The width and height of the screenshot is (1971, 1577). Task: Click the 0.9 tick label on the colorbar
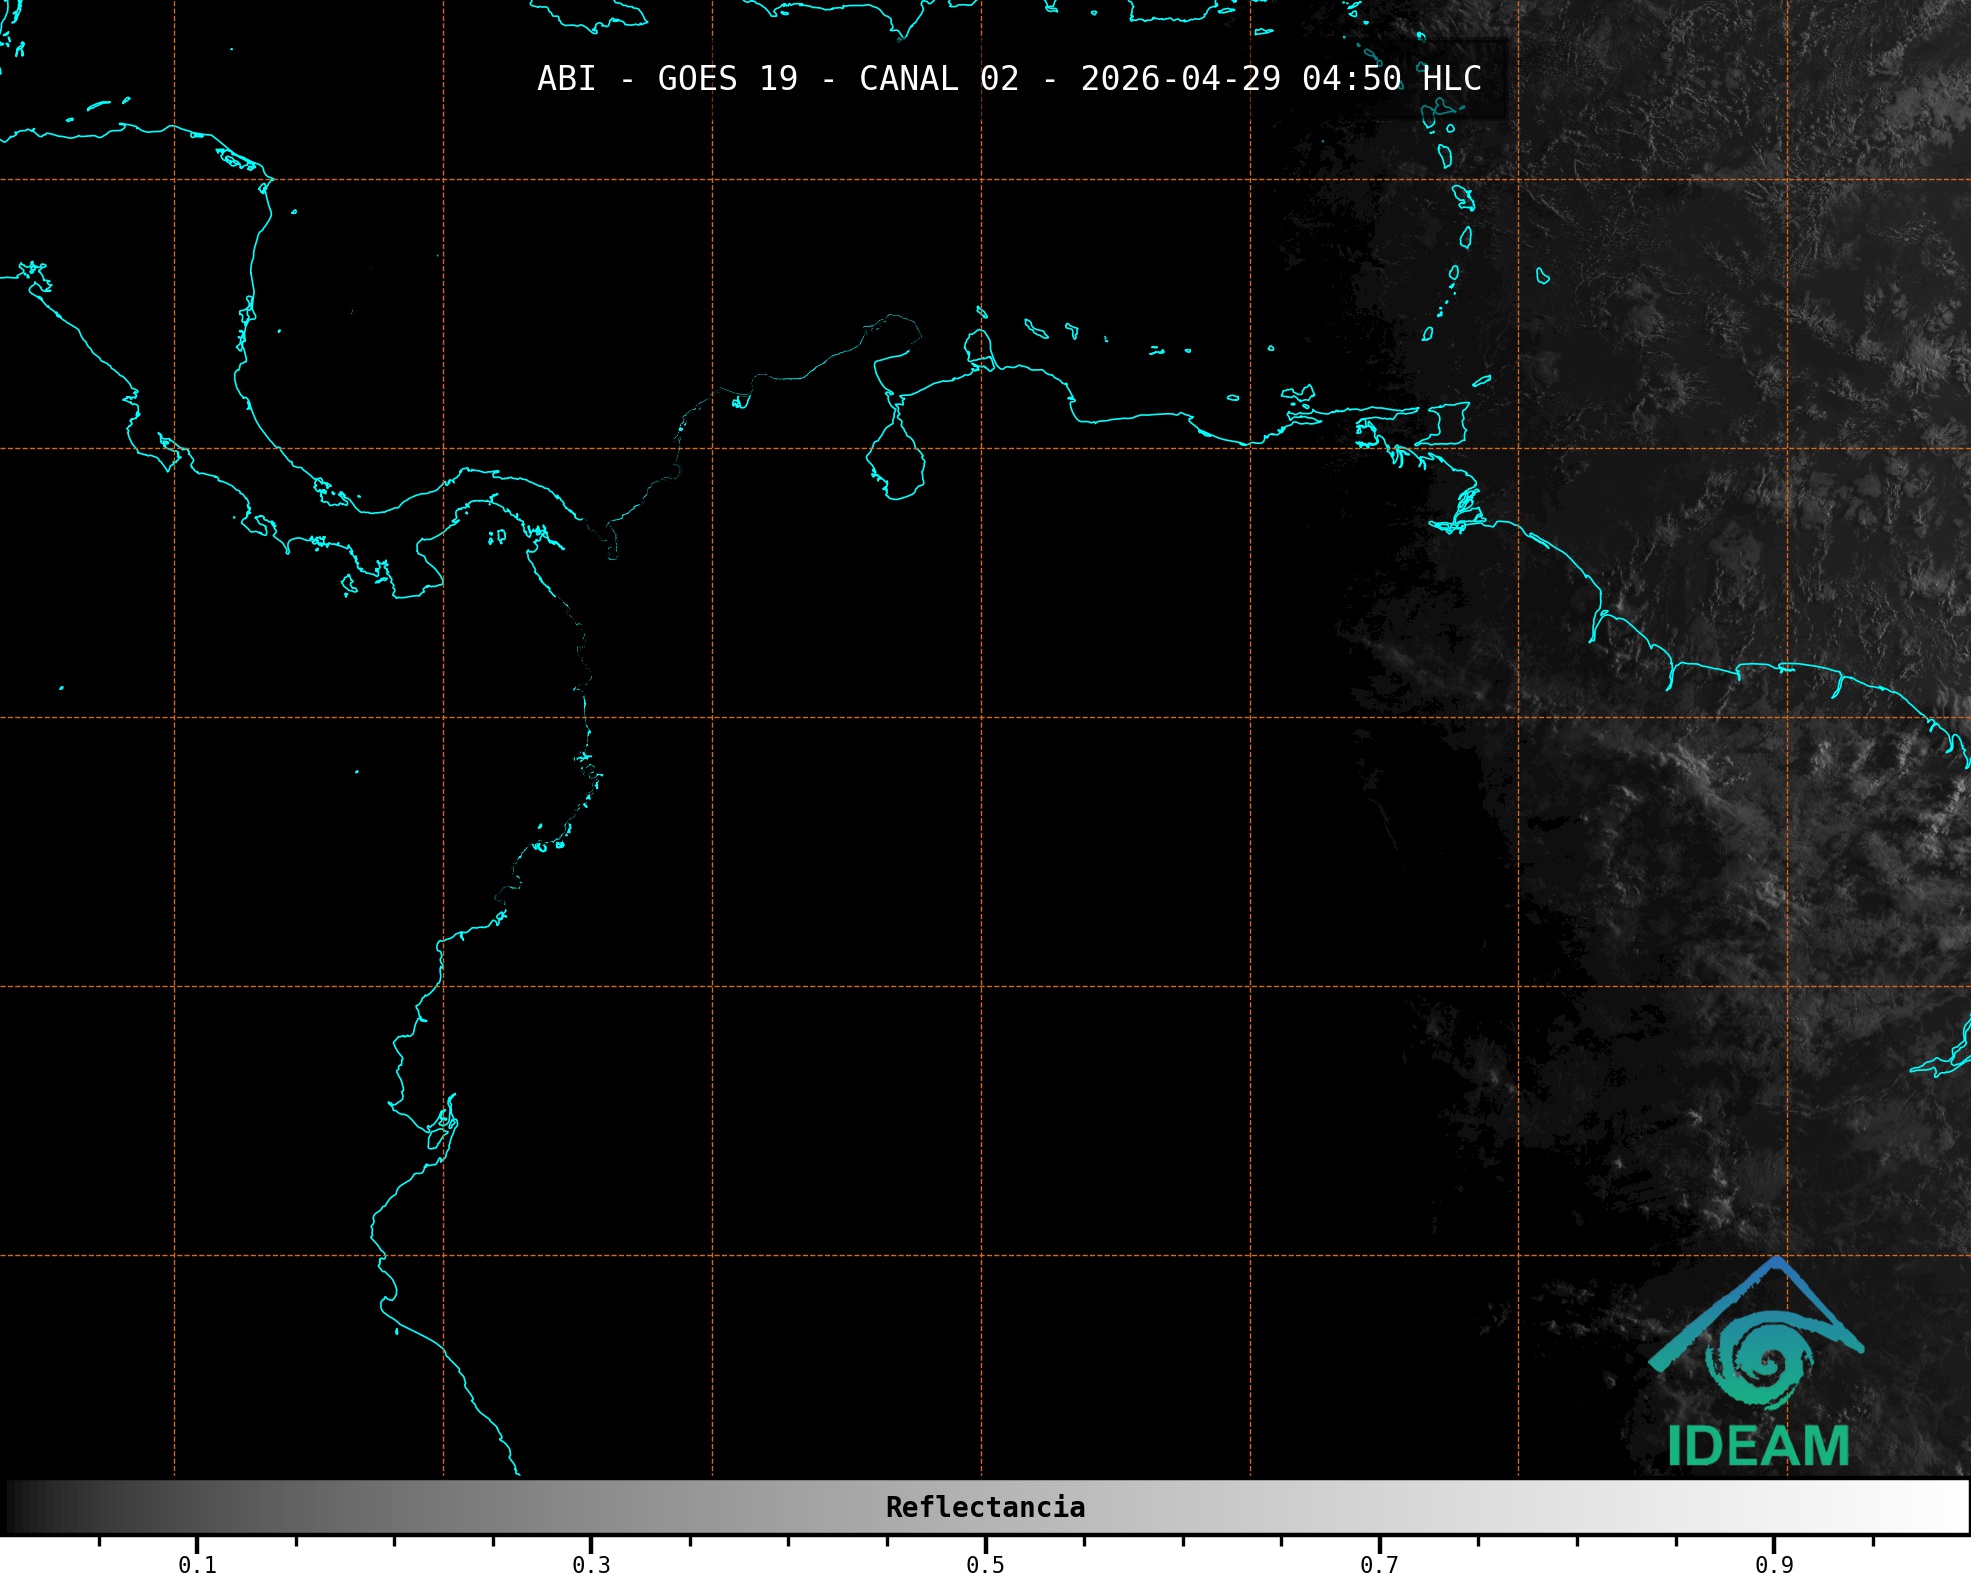1774,1565
